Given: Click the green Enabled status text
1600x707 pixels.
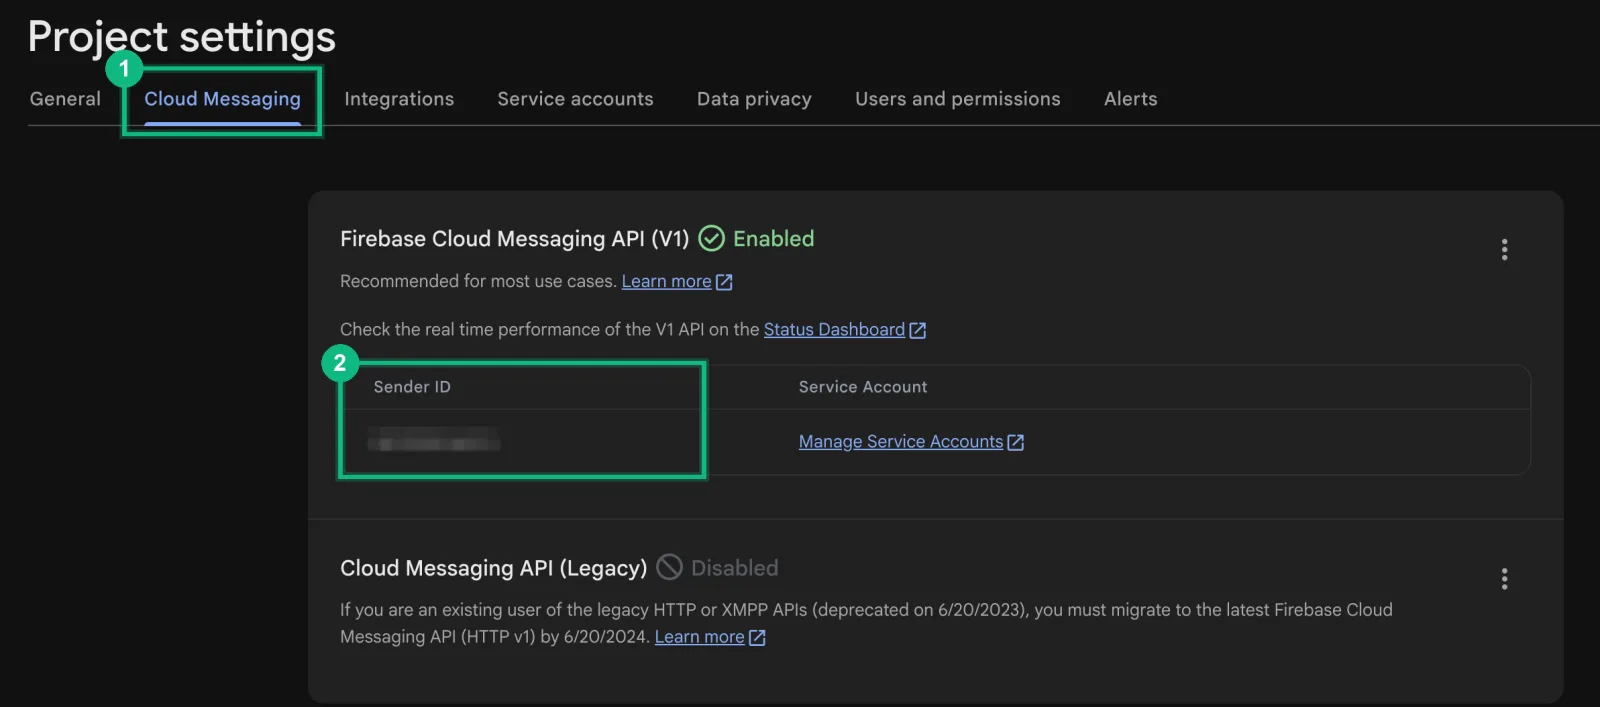Looking at the screenshot, I should 773,239.
